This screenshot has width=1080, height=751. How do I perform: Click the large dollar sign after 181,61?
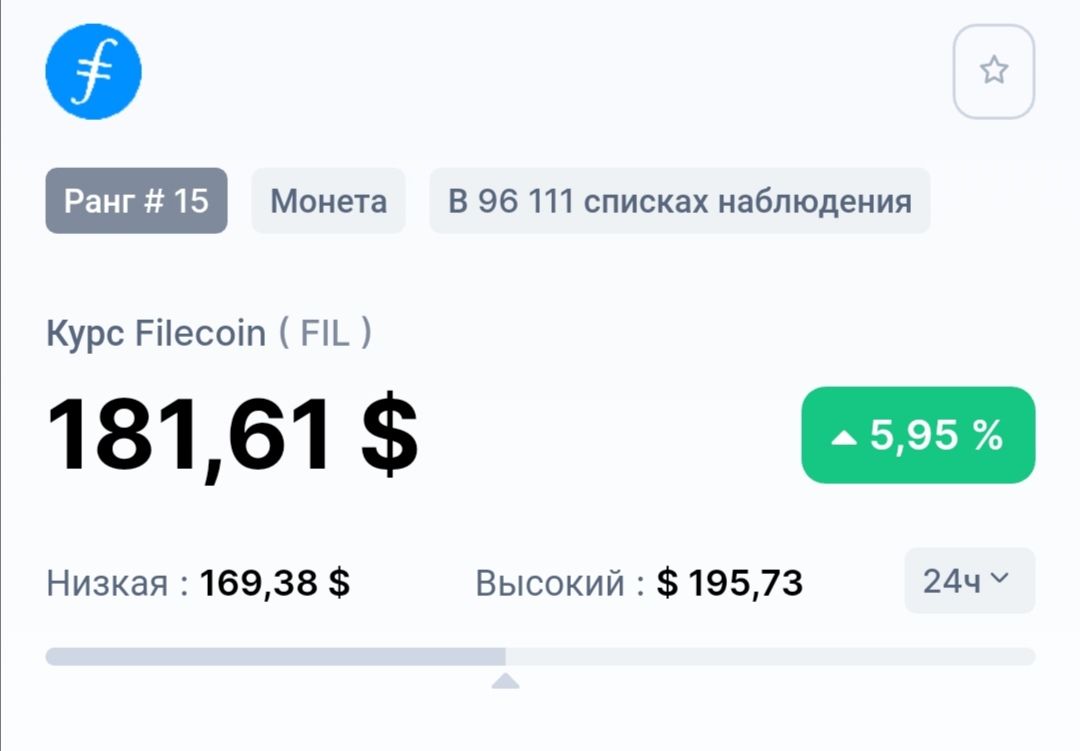point(389,436)
